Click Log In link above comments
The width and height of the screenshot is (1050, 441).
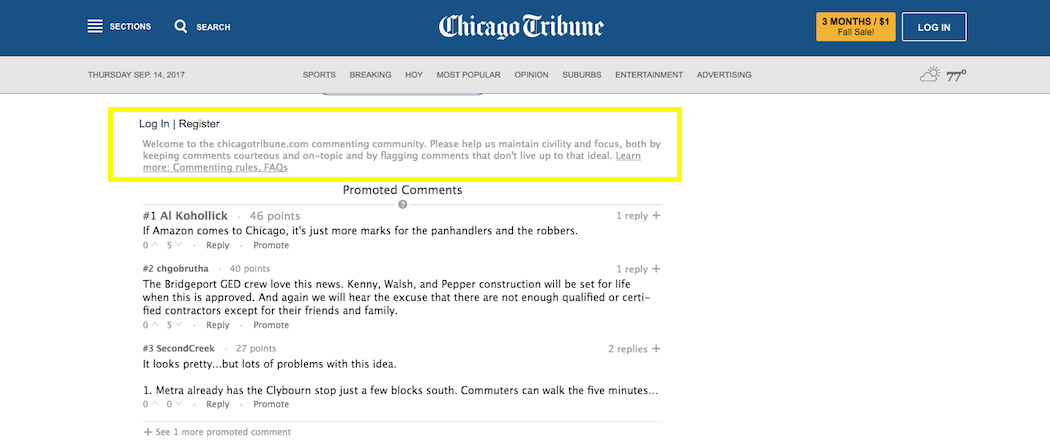click(x=154, y=124)
